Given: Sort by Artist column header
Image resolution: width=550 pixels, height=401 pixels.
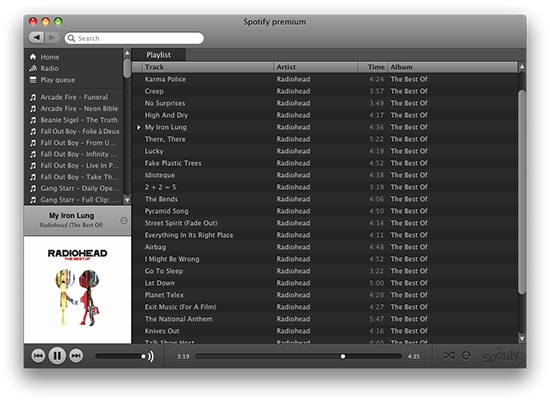Looking at the screenshot, I should [x=315, y=67].
